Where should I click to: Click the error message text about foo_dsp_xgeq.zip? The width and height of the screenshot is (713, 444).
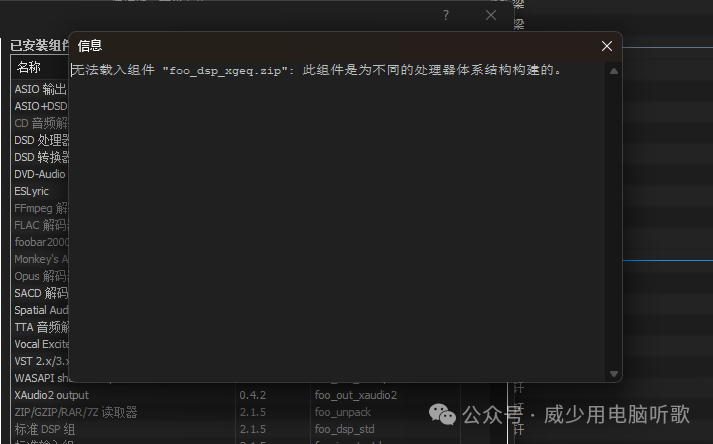(x=316, y=70)
